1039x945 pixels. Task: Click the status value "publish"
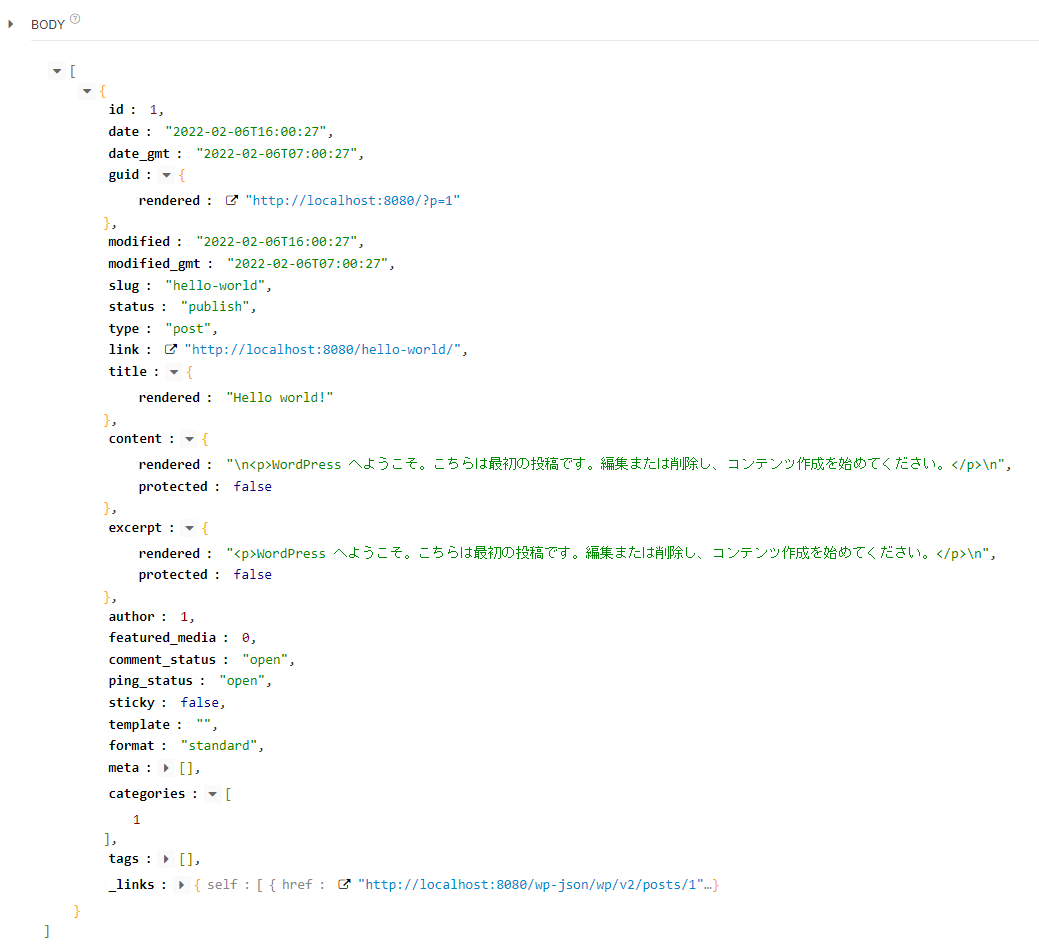tap(215, 307)
